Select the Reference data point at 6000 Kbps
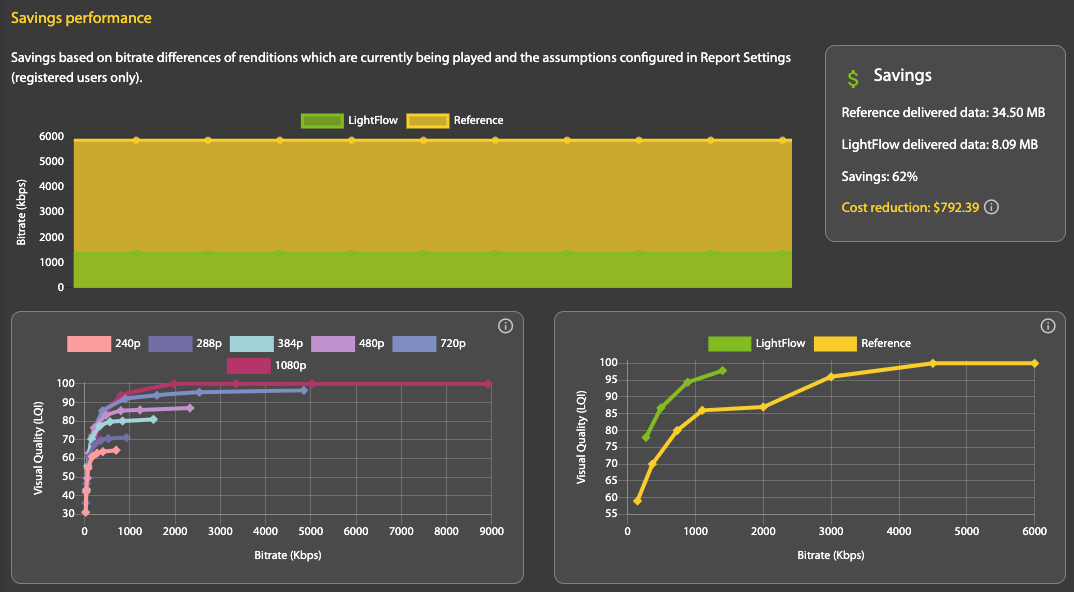1074x592 pixels. (1035, 363)
